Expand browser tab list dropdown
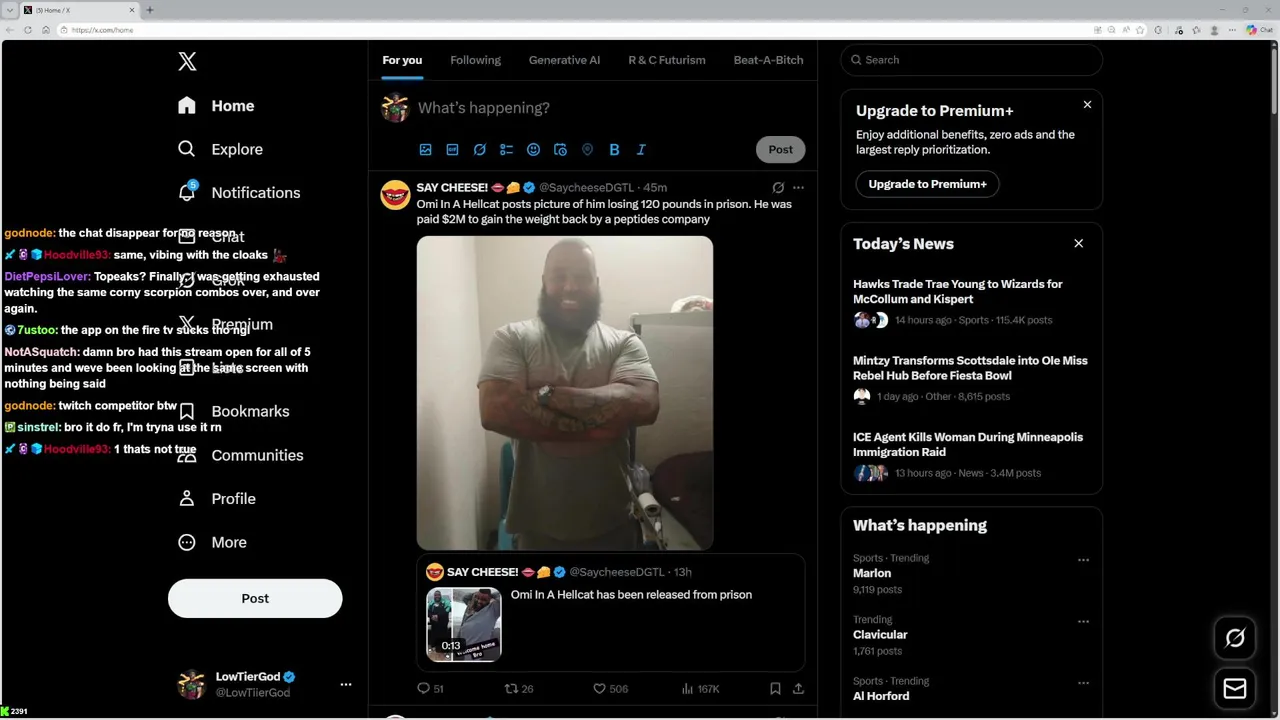 [x=8, y=10]
